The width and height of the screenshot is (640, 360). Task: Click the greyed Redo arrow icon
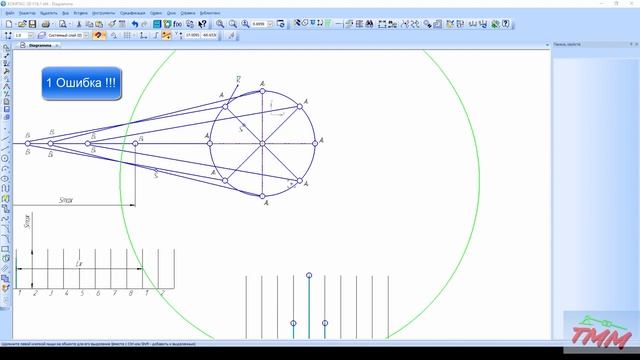pyautogui.click(x=144, y=24)
